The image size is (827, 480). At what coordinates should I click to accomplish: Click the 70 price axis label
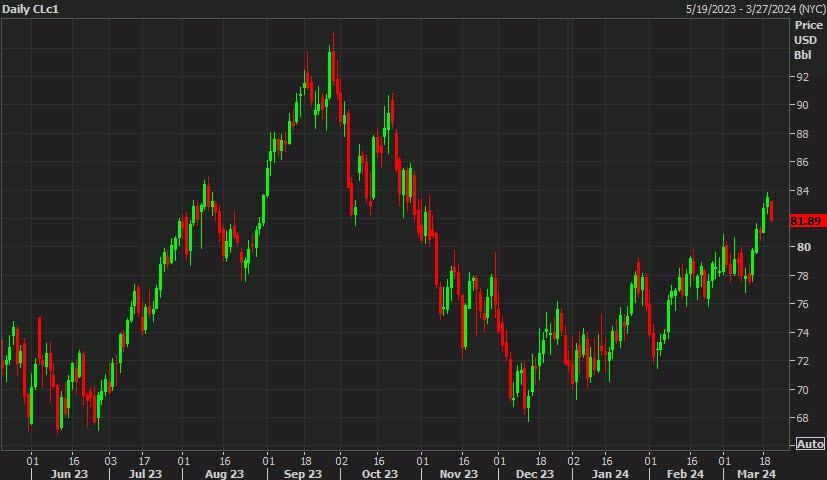click(802, 390)
